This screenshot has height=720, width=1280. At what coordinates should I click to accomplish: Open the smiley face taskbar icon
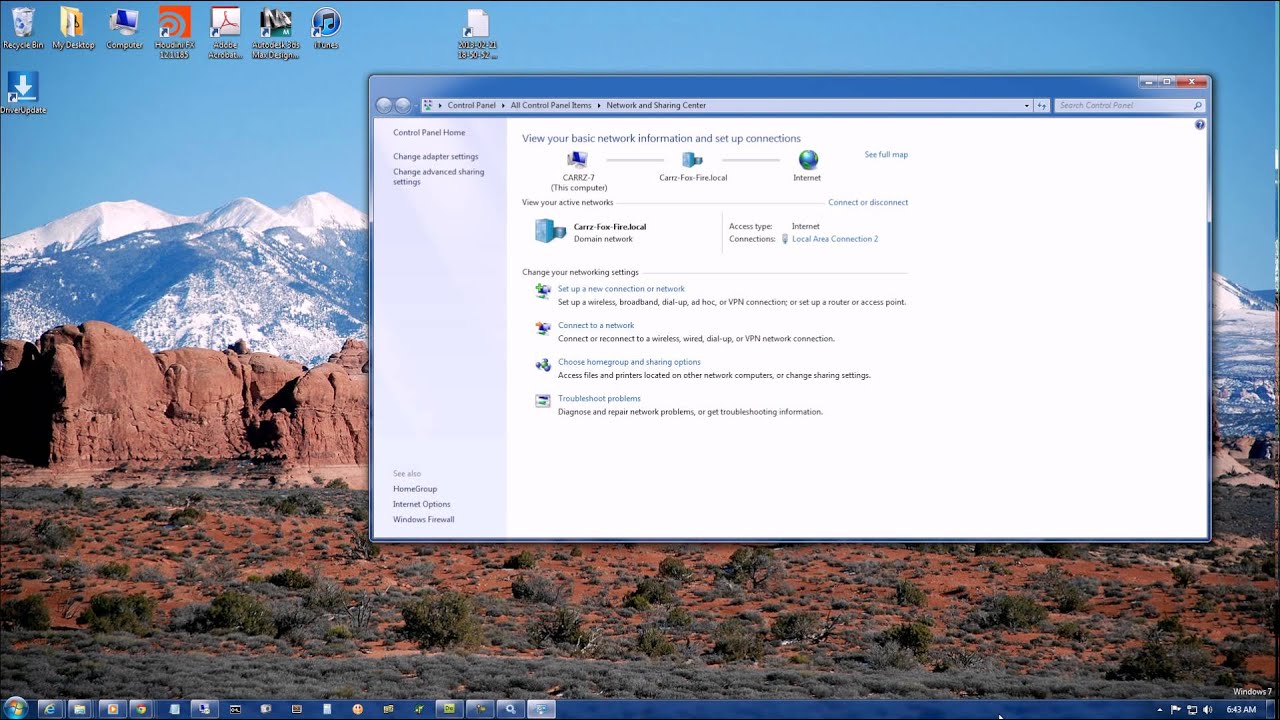coord(357,709)
